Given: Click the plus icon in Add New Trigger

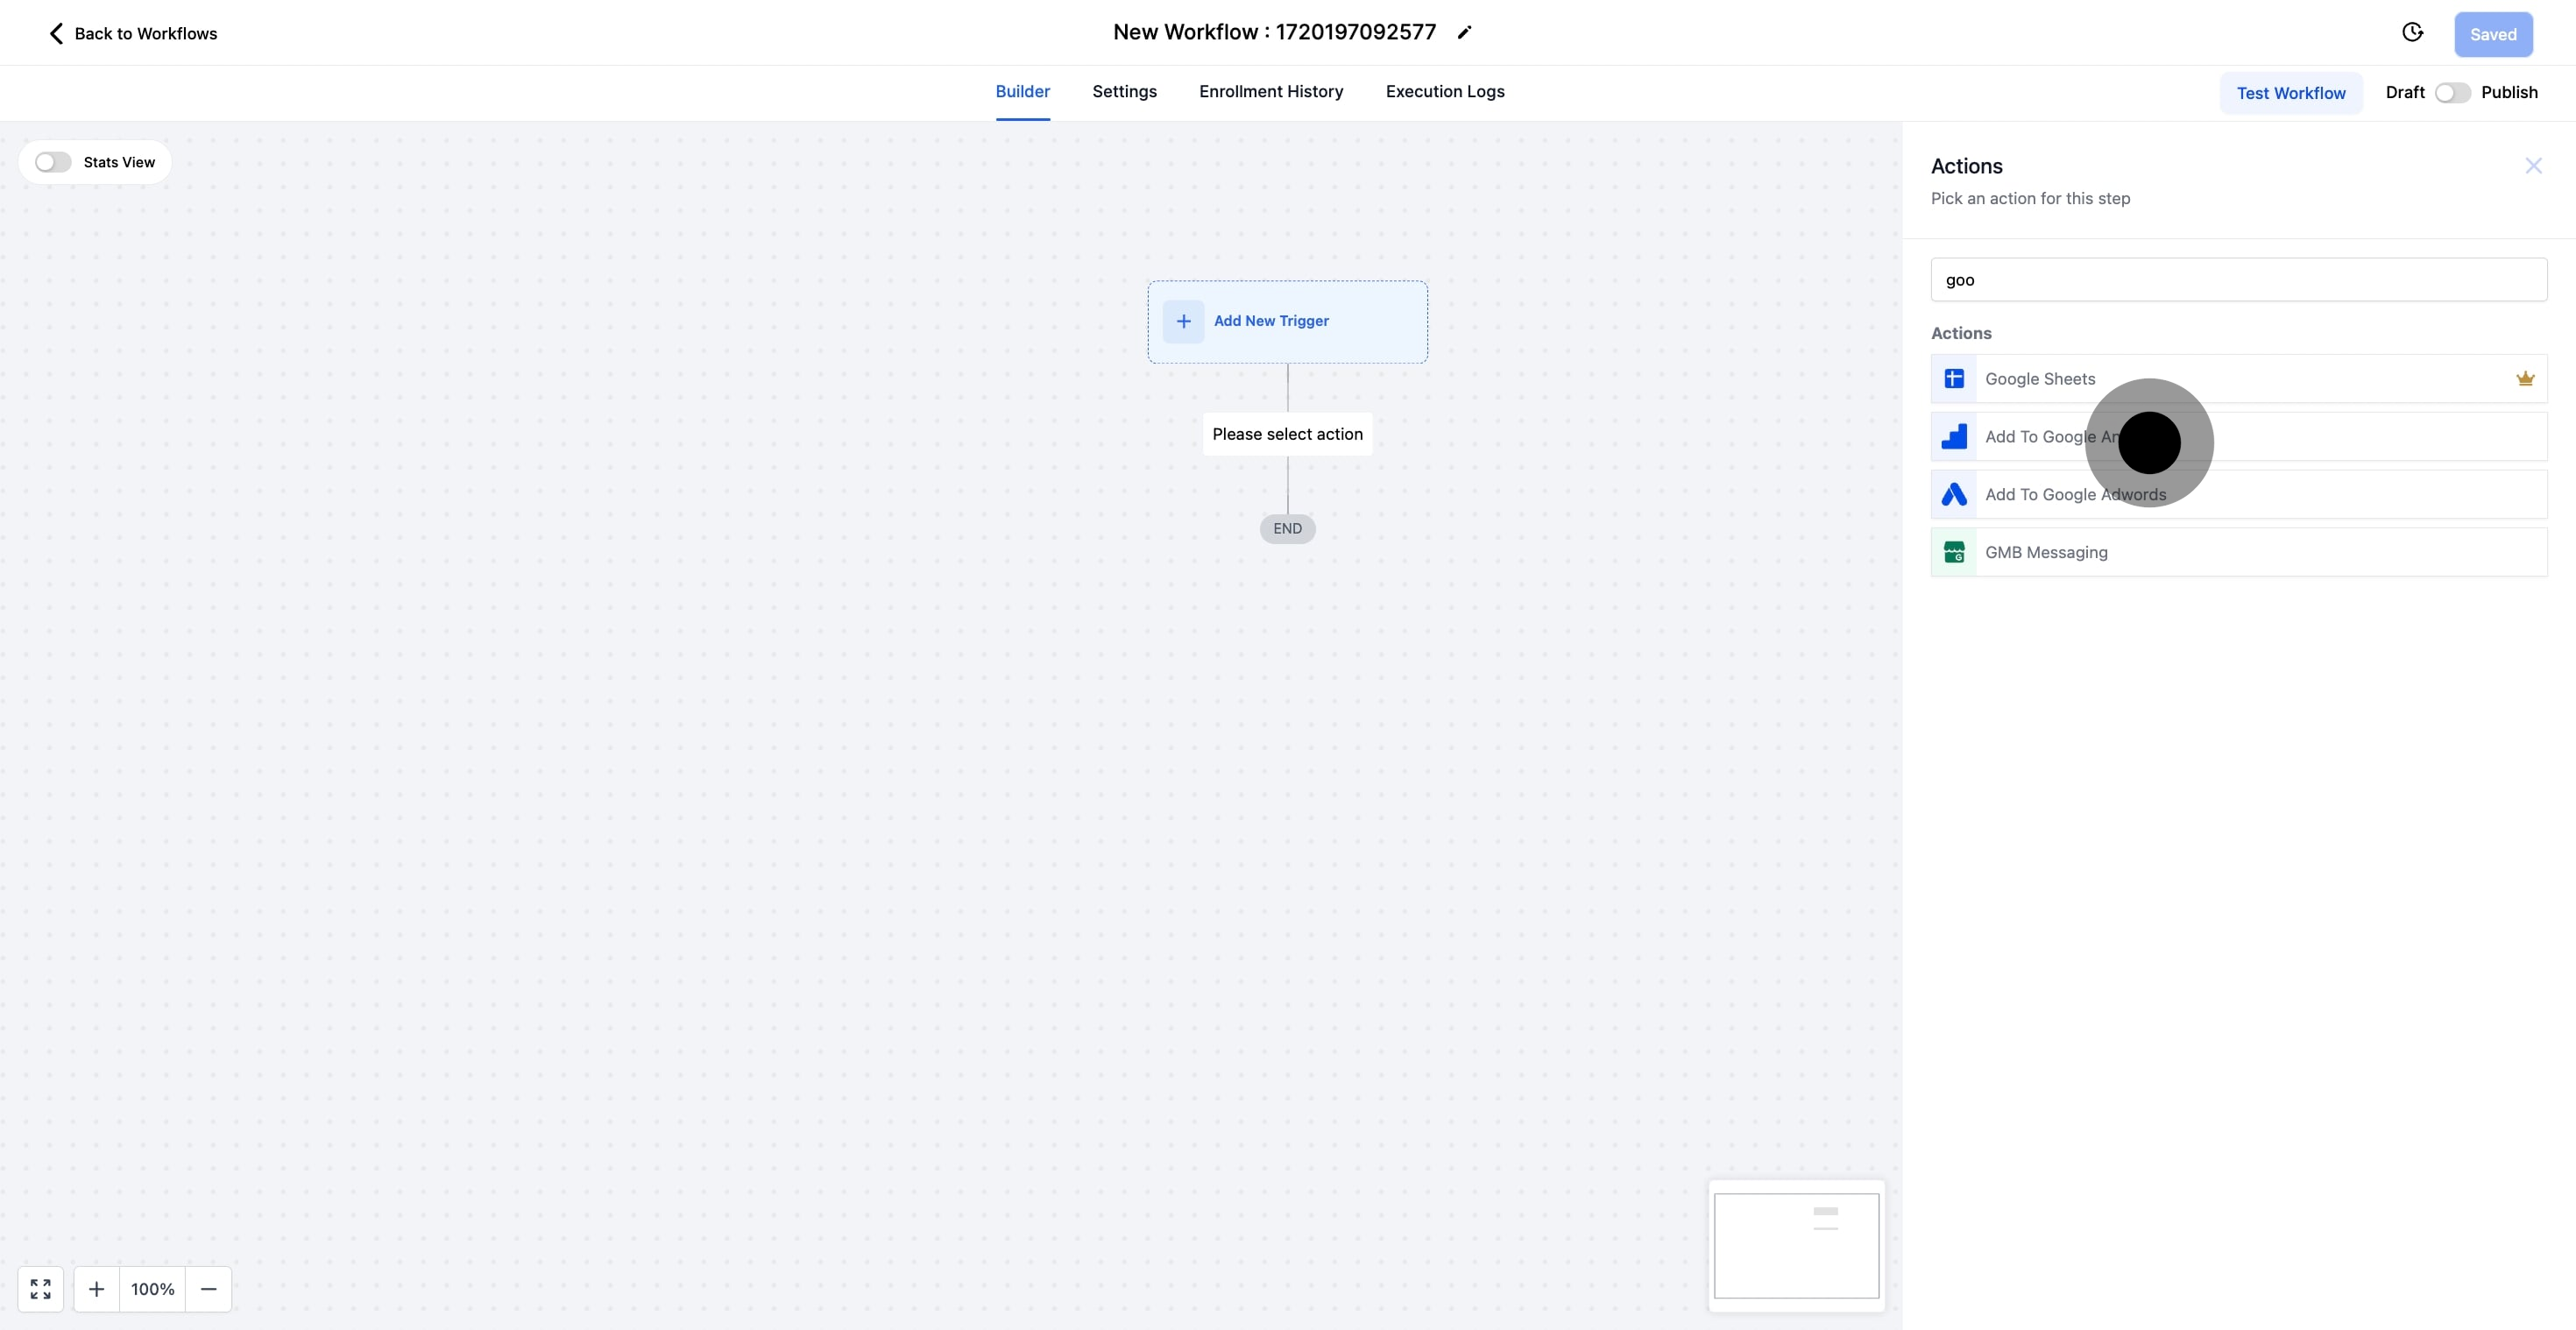Looking at the screenshot, I should coord(1183,321).
